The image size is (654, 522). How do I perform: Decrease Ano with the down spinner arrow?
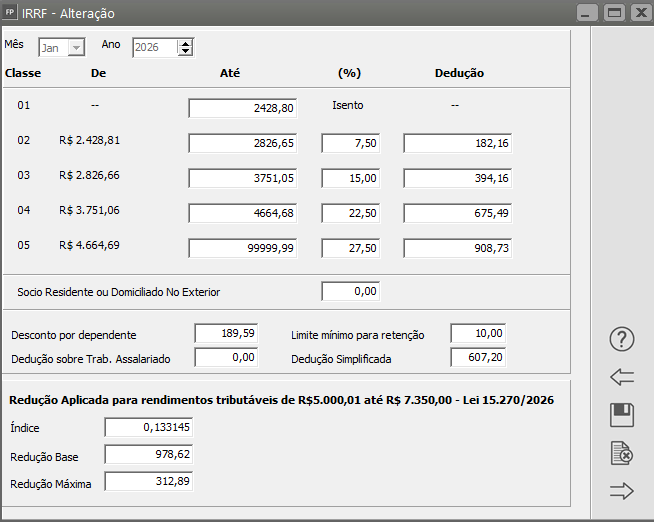(x=185, y=52)
